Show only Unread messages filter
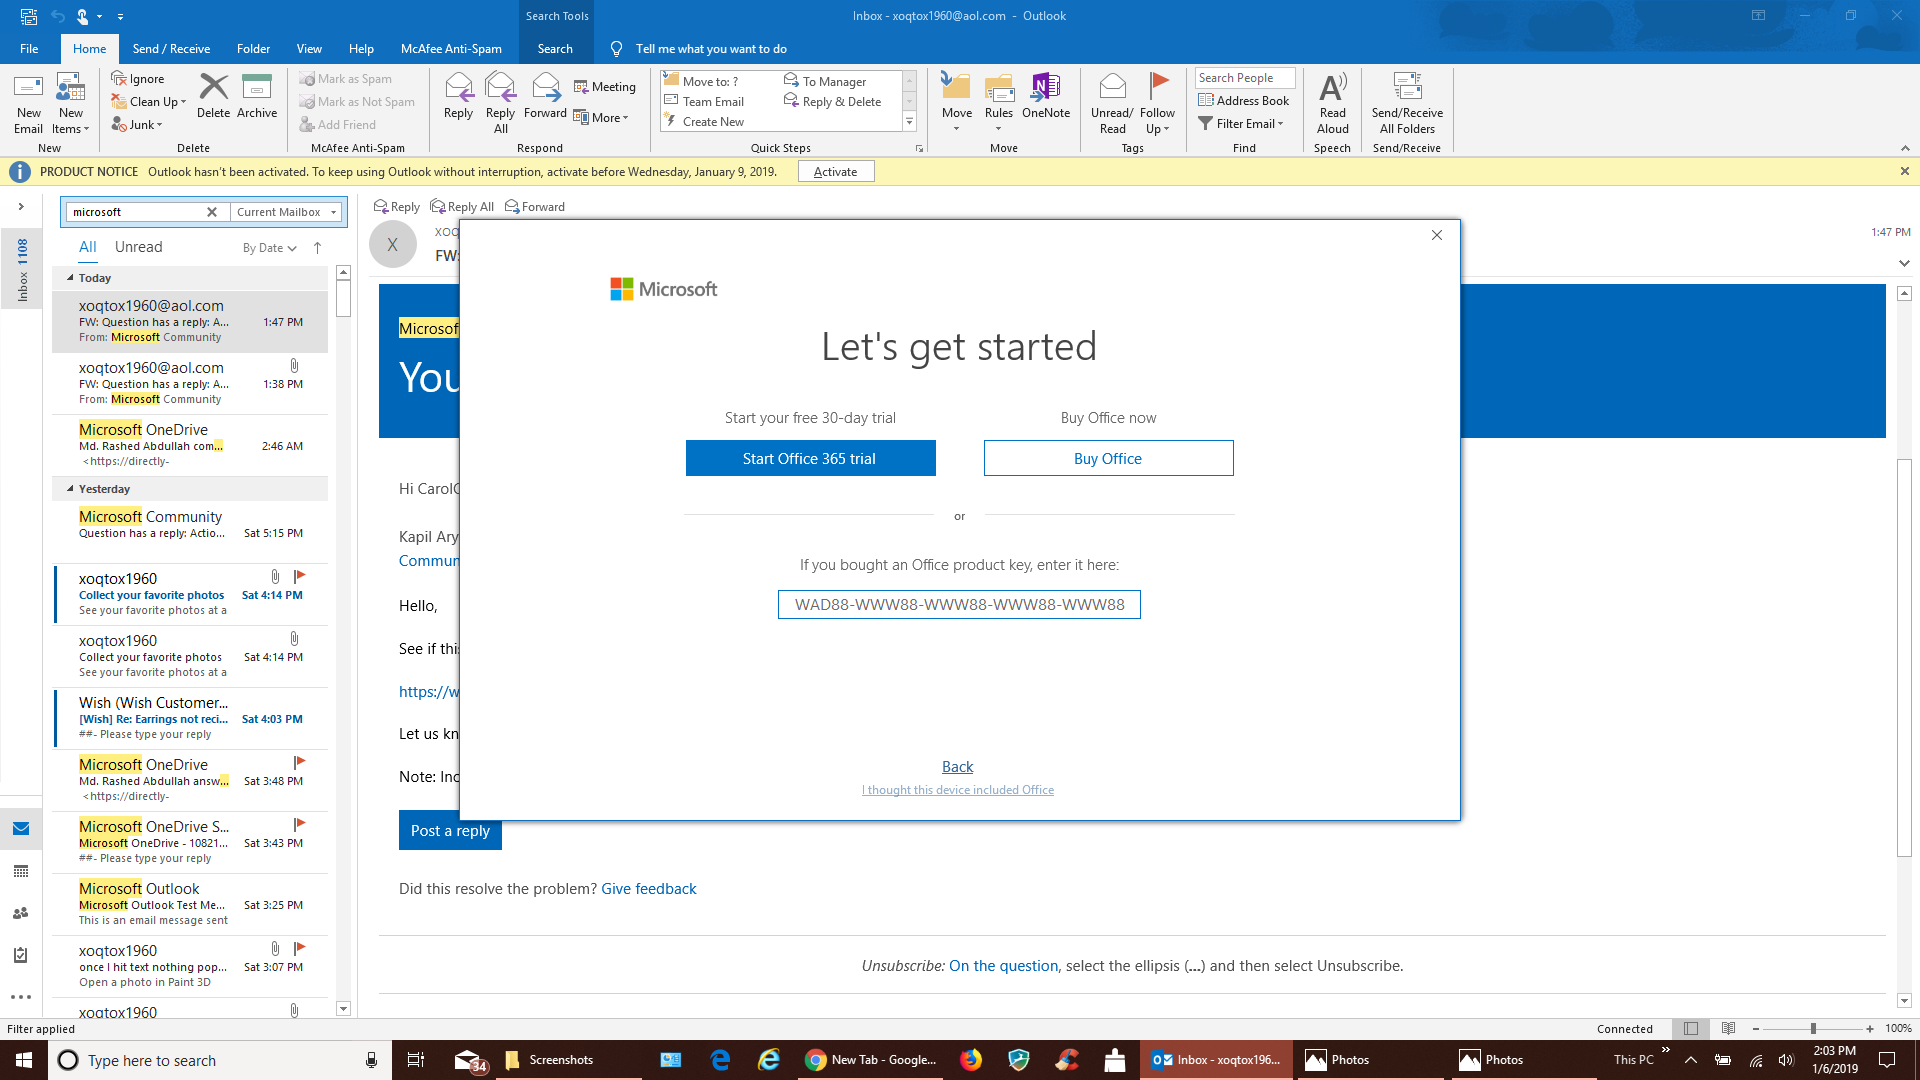1920x1080 pixels. (x=138, y=247)
